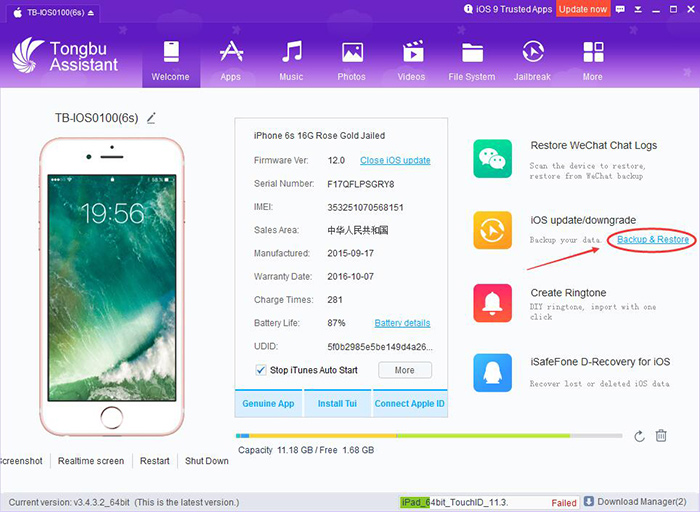
Task: Click the Apple logo in device tab
Action: point(18,12)
